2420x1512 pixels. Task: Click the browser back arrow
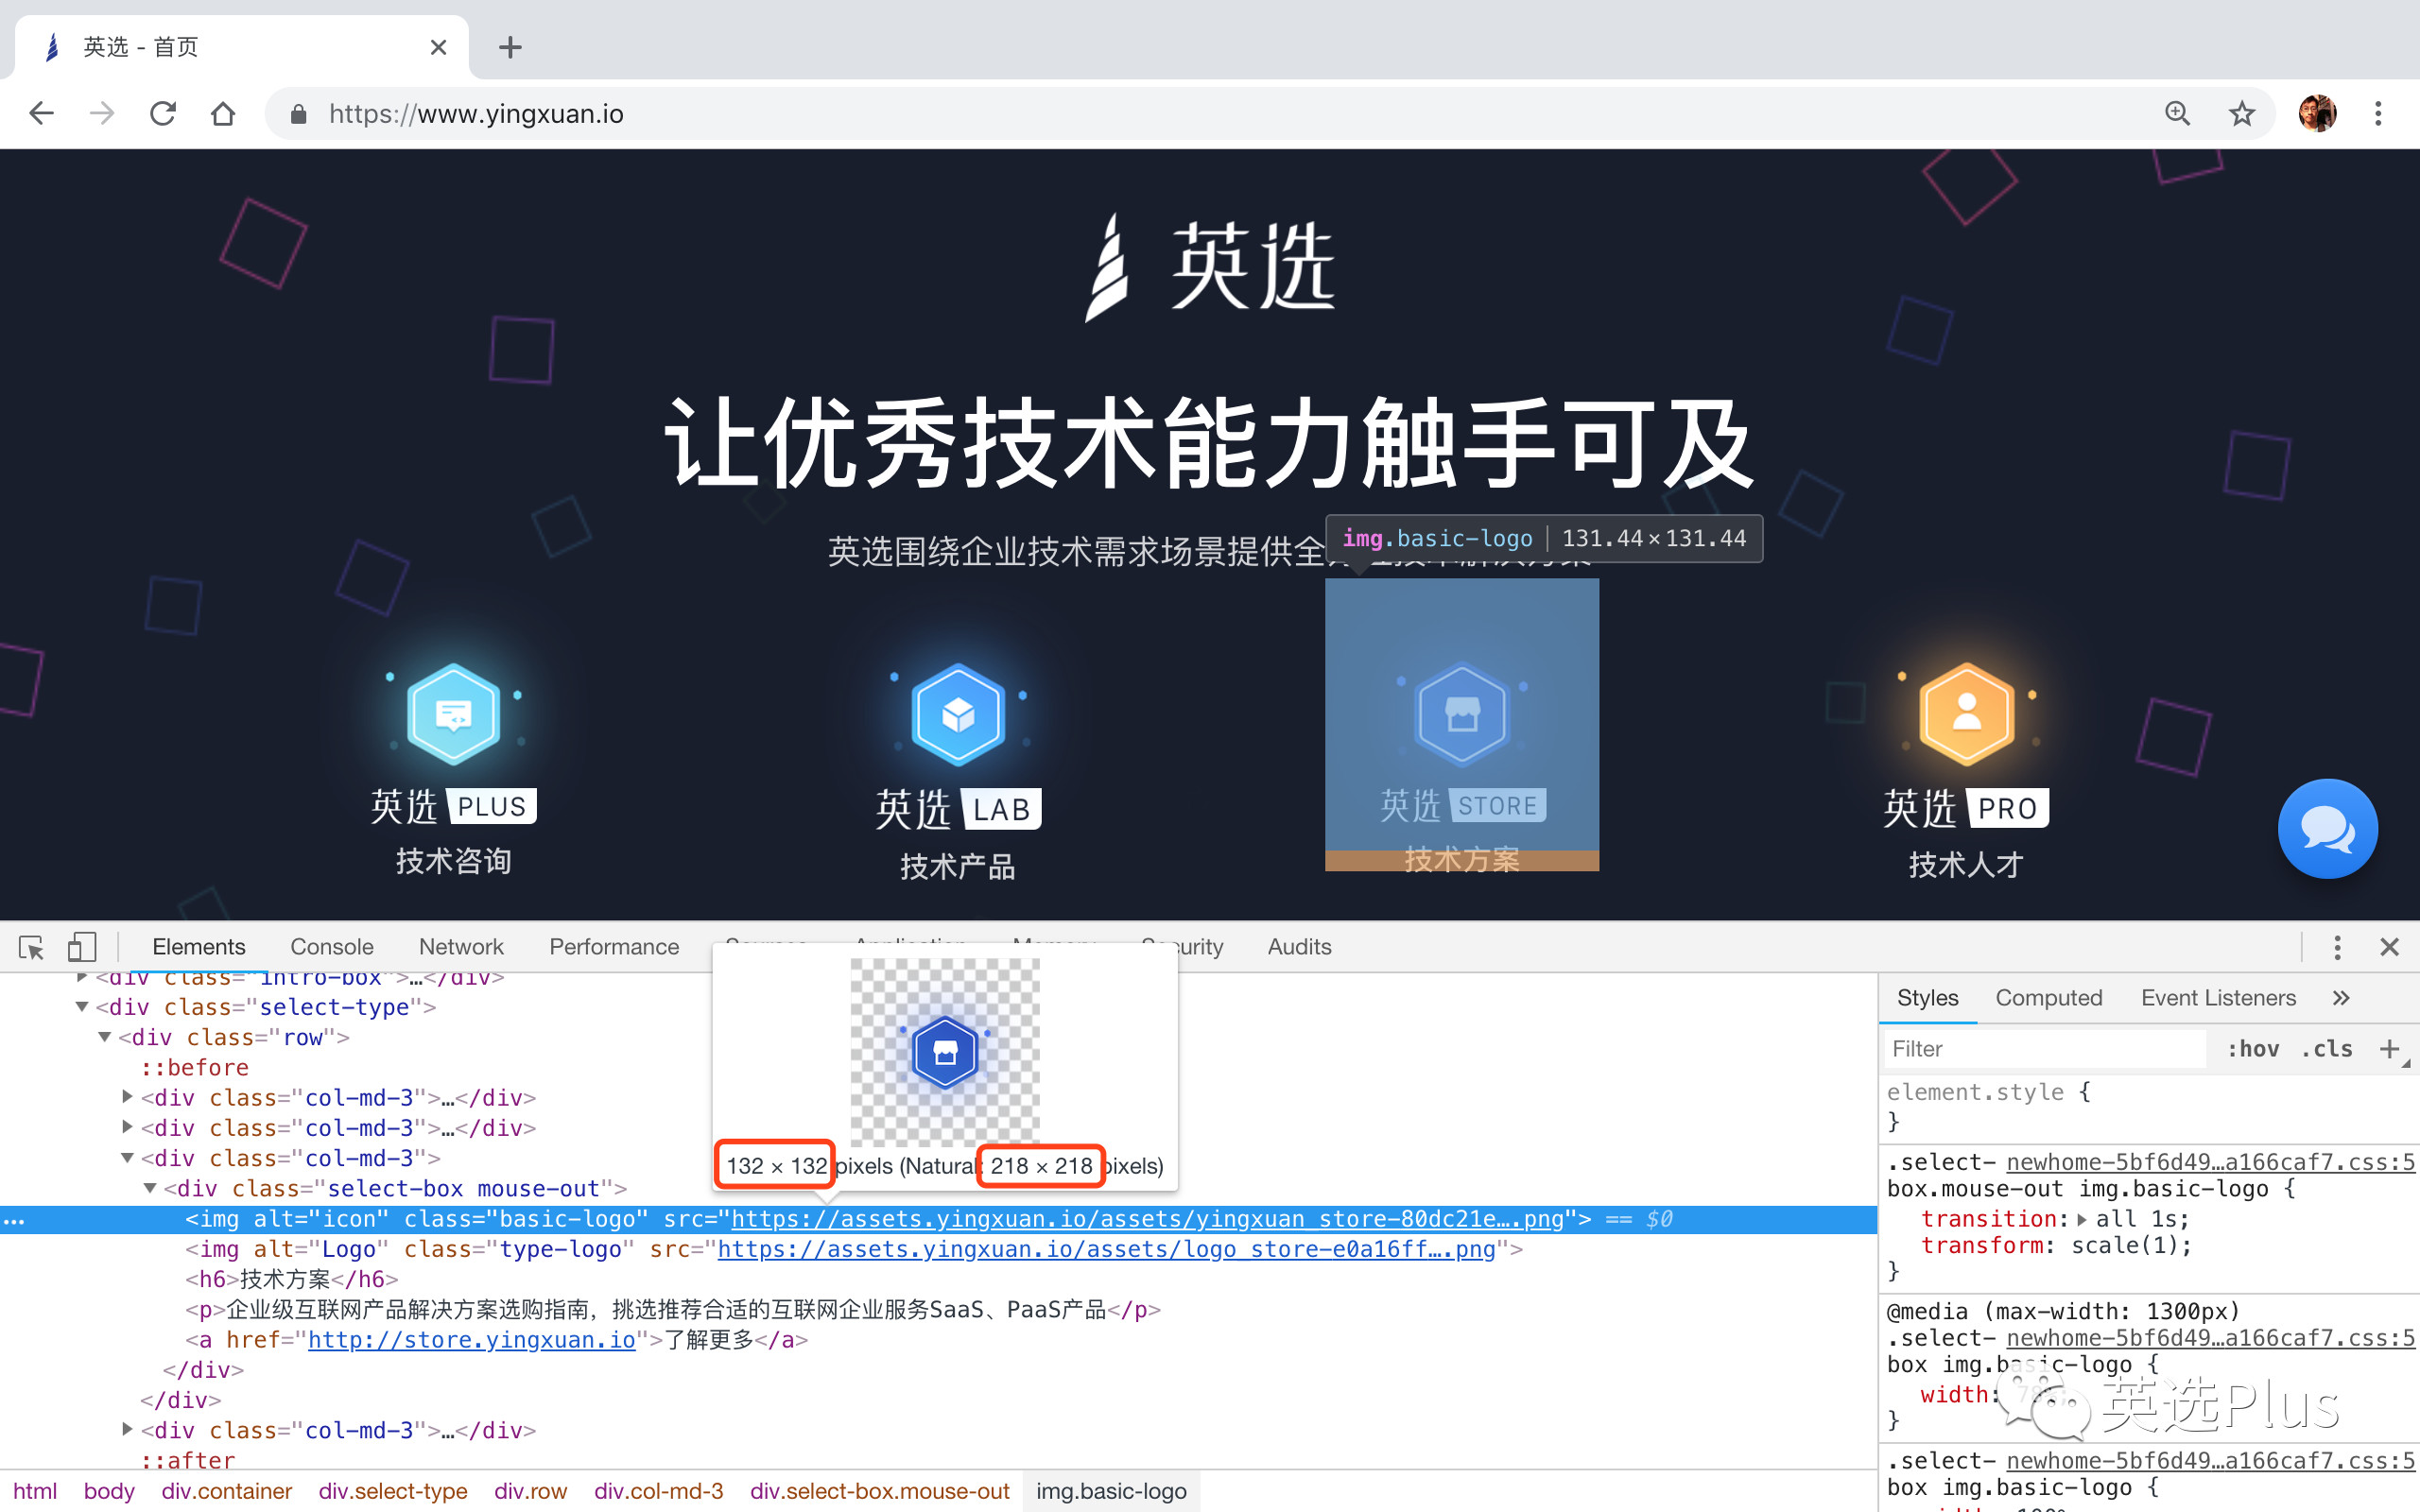(x=41, y=113)
